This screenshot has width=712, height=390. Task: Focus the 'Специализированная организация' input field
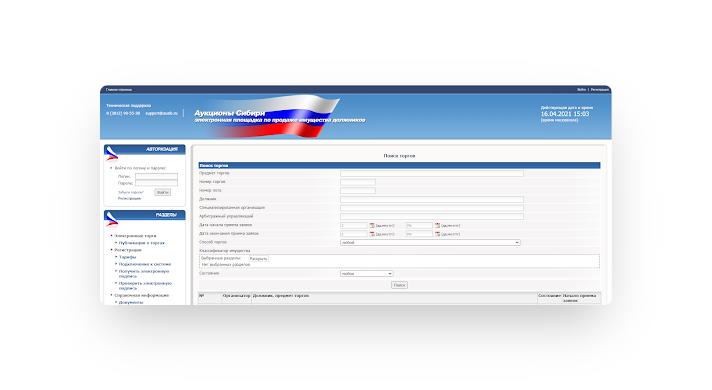(x=432, y=208)
